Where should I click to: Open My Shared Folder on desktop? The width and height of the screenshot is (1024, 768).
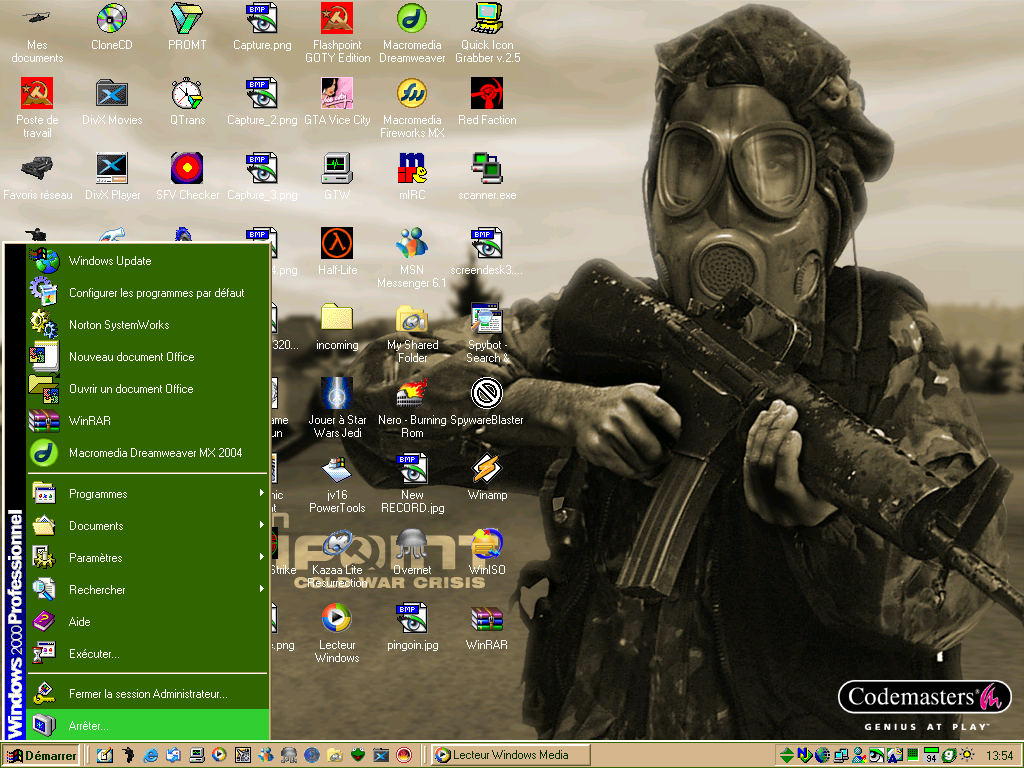click(412, 333)
